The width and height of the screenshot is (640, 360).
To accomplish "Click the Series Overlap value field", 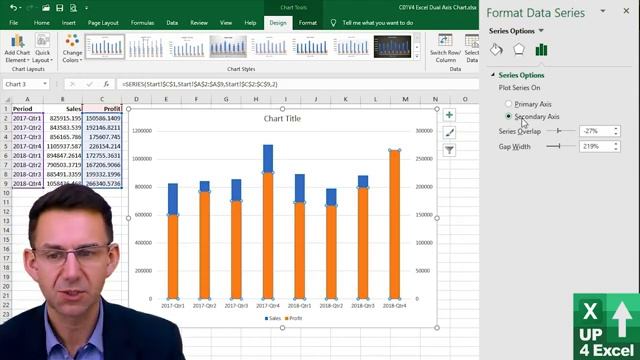I will click(596, 131).
